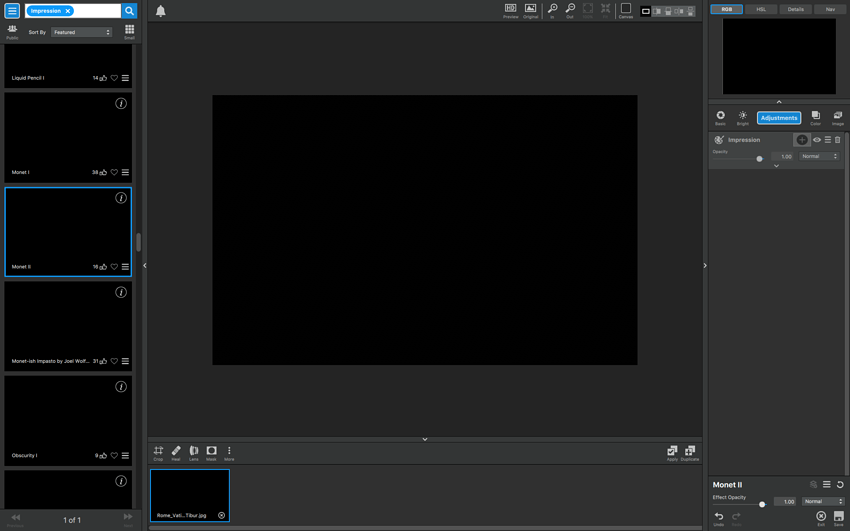Image resolution: width=850 pixels, height=531 pixels.
Task: Expand the Impression adjustment settings chevron
Action: 776,166
